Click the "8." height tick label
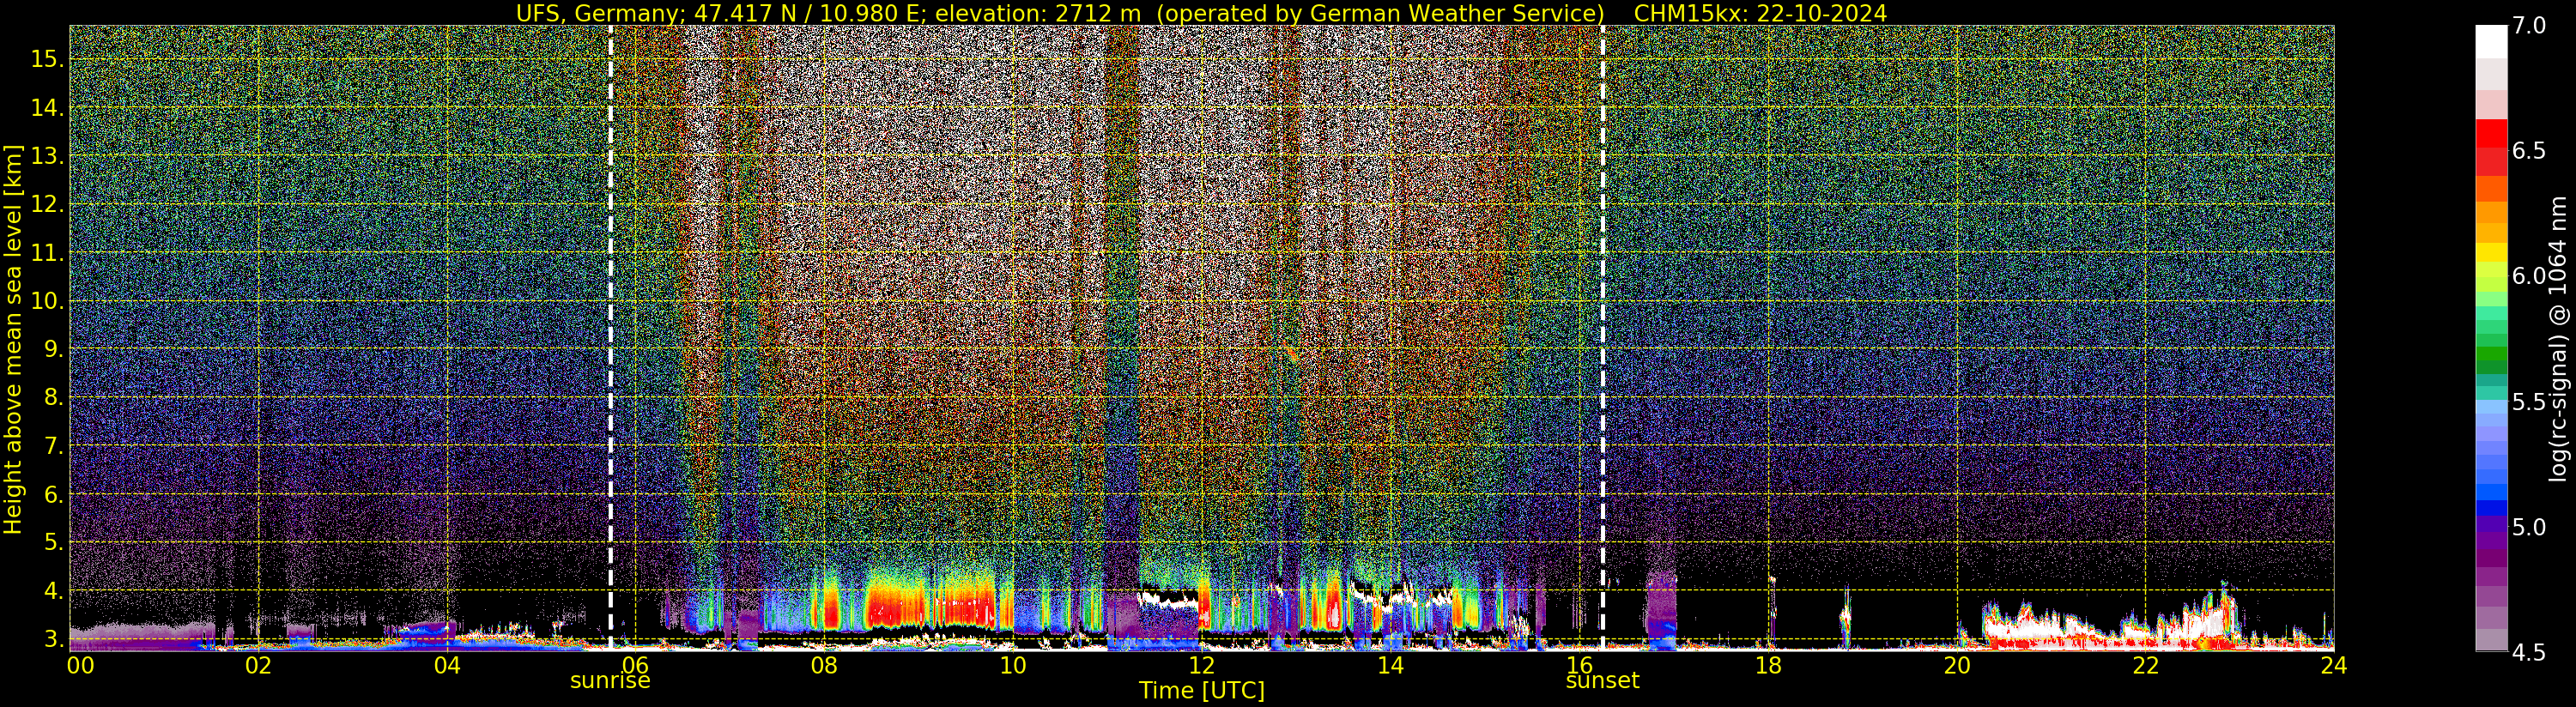Image resolution: width=2576 pixels, height=707 pixels. 53,398
